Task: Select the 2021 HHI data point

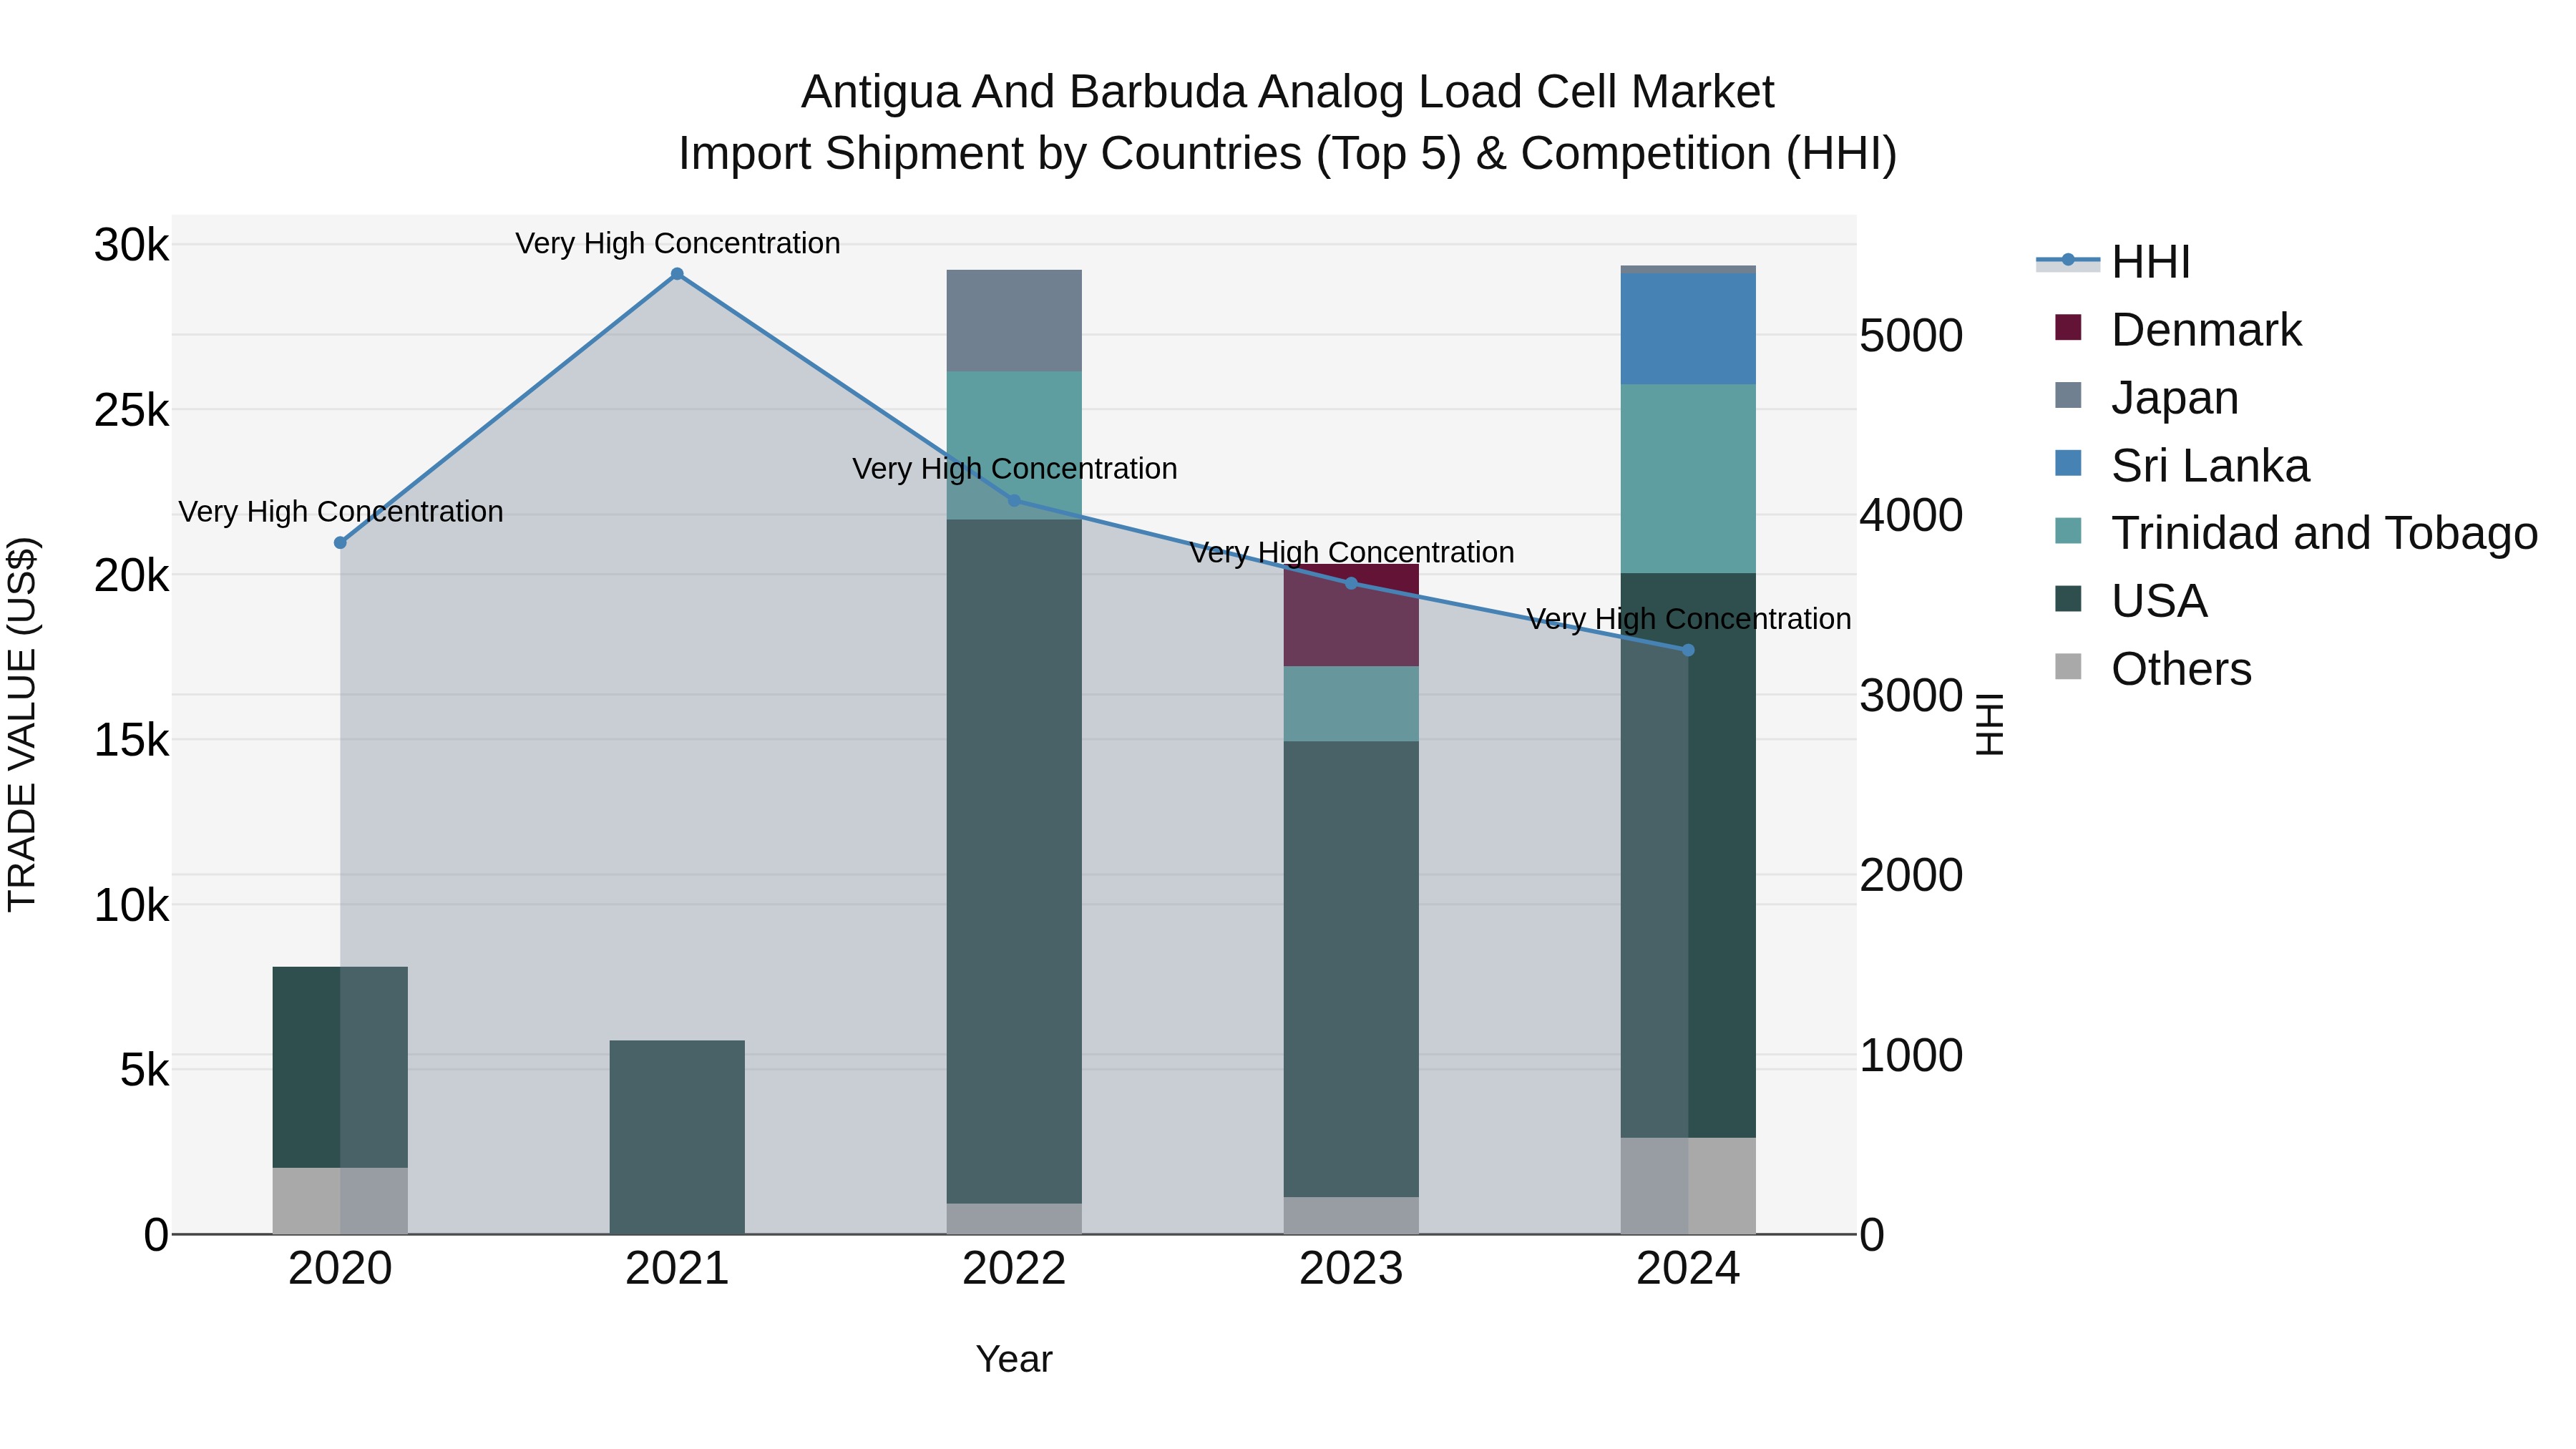Action: point(677,274)
